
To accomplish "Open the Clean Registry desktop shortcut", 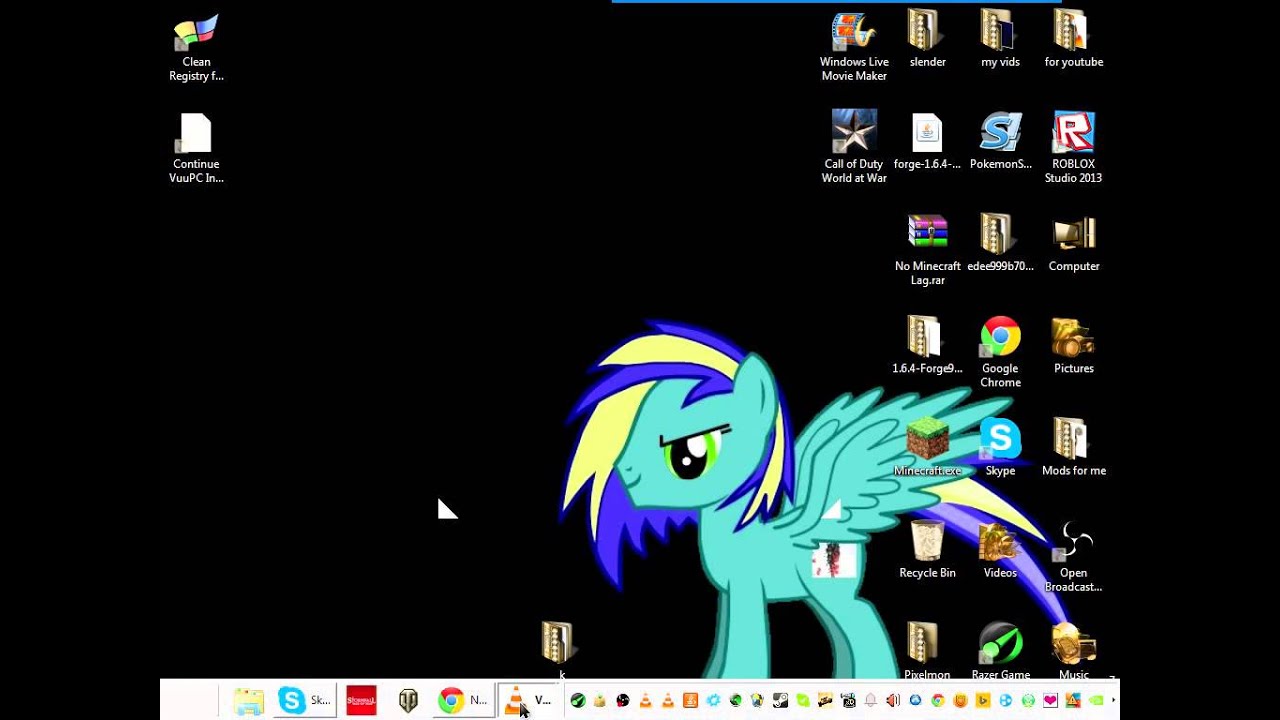I will [196, 48].
